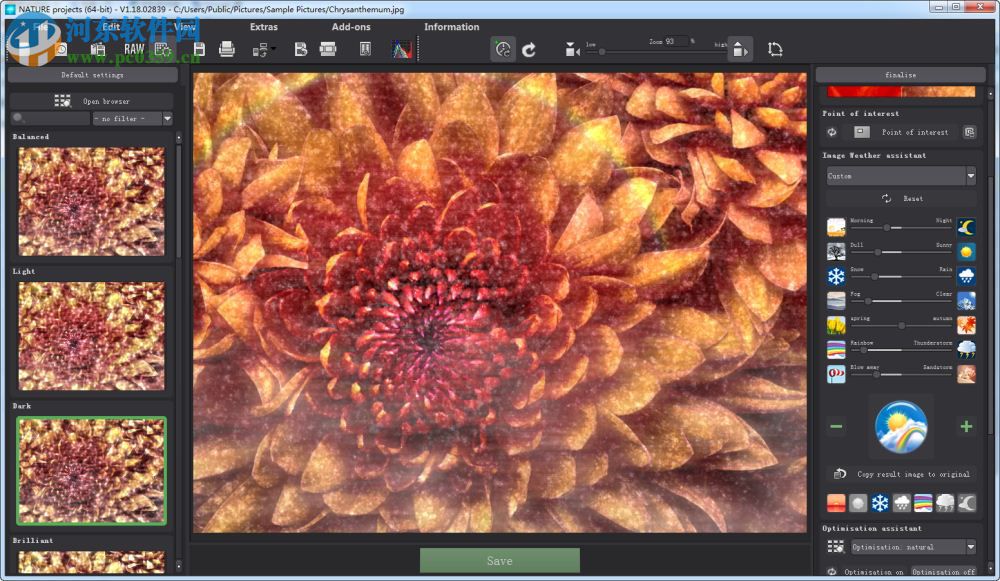Image resolution: width=1000 pixels, height=581 pixels.
Task: Open the RAW module from the toolbar
Action: click(134, 49)
